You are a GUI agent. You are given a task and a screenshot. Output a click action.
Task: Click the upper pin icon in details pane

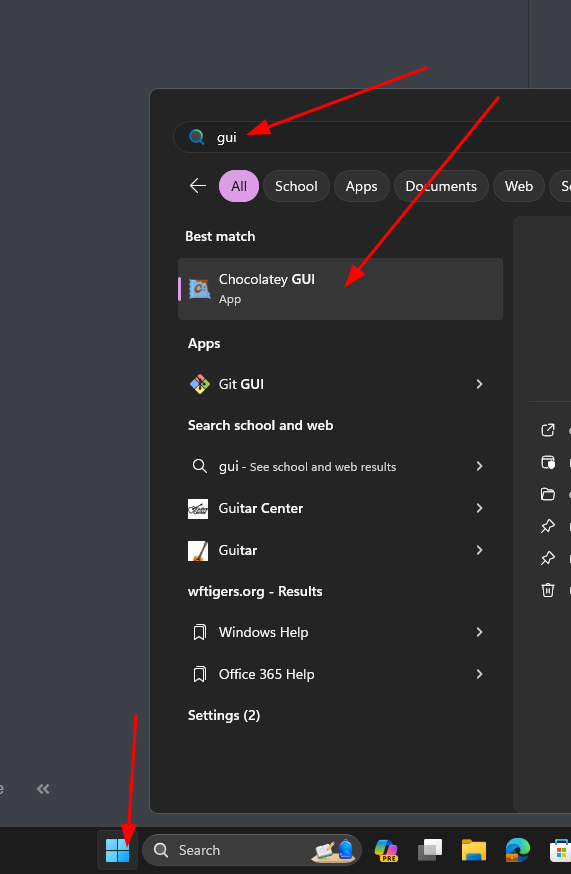coord(548,526)
